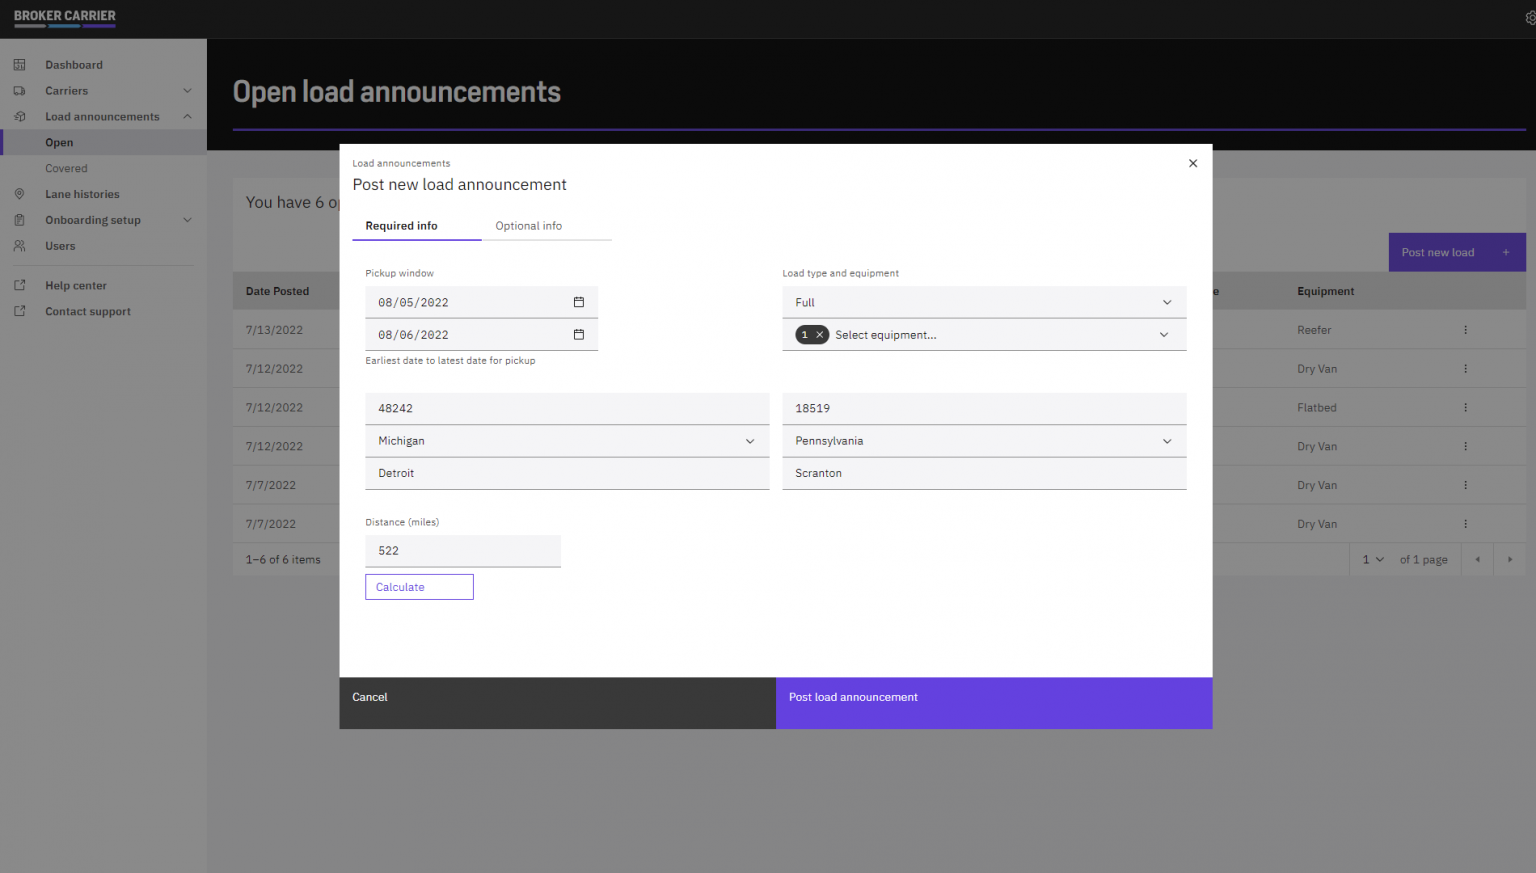Click the destination zip field 18519
The image size is (1536, 873).
pos(984,408)
